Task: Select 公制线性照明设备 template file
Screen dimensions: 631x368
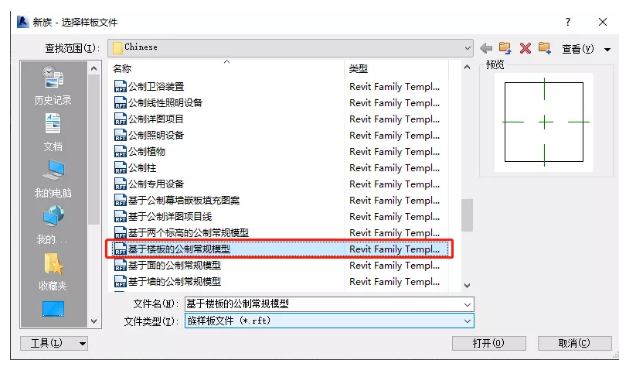Action: pyautogui.click(x=165, y=103)
